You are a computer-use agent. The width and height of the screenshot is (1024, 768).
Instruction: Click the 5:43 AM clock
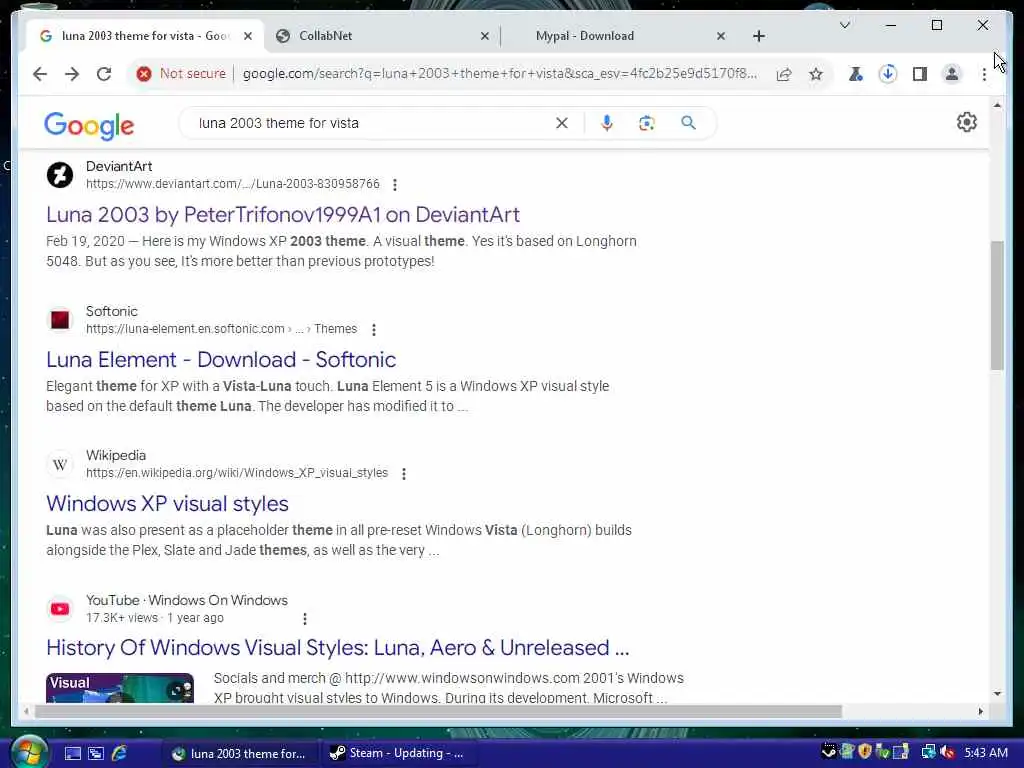(985, 752)
